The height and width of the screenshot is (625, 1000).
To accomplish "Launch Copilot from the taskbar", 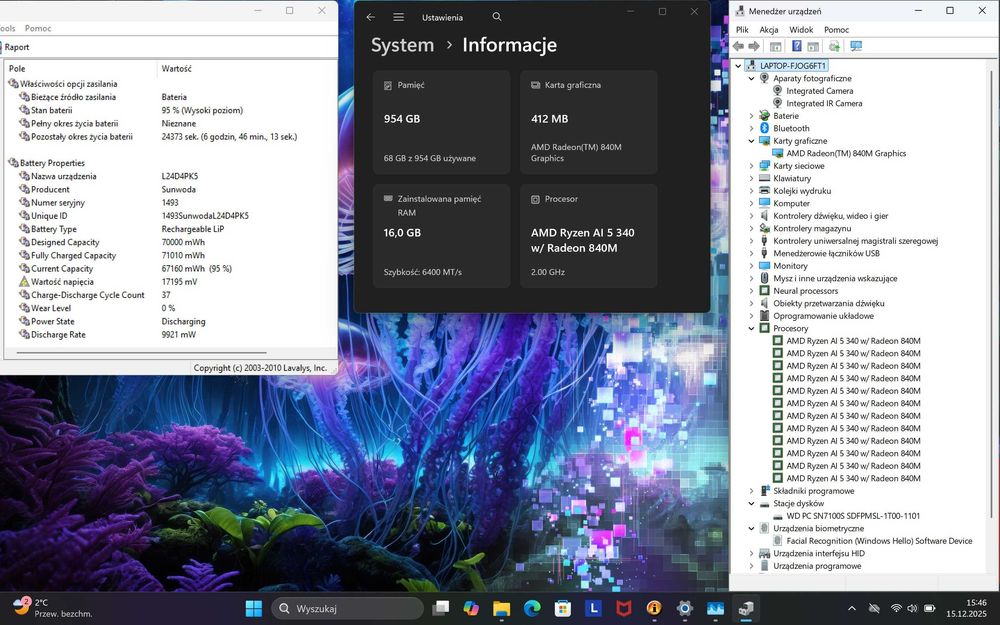I will 471,608.
